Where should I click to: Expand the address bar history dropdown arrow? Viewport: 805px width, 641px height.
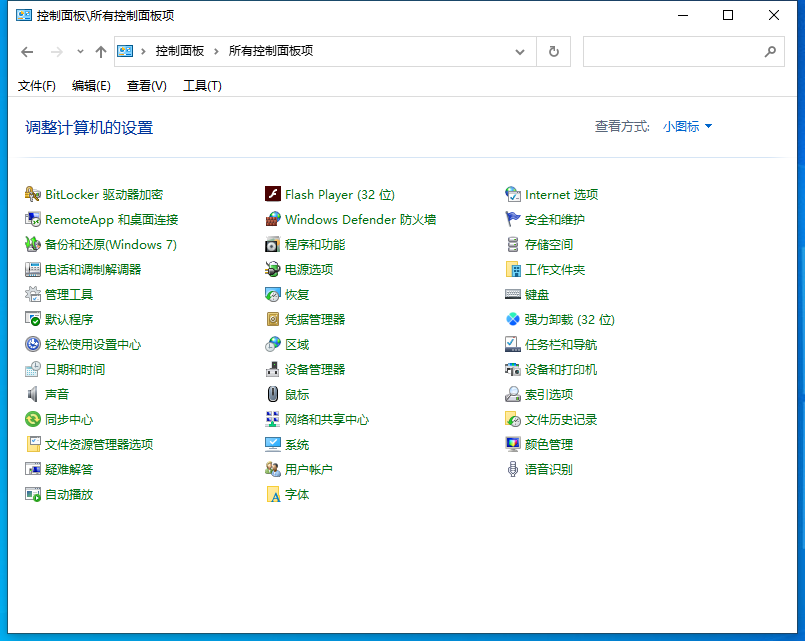point(520,52)
